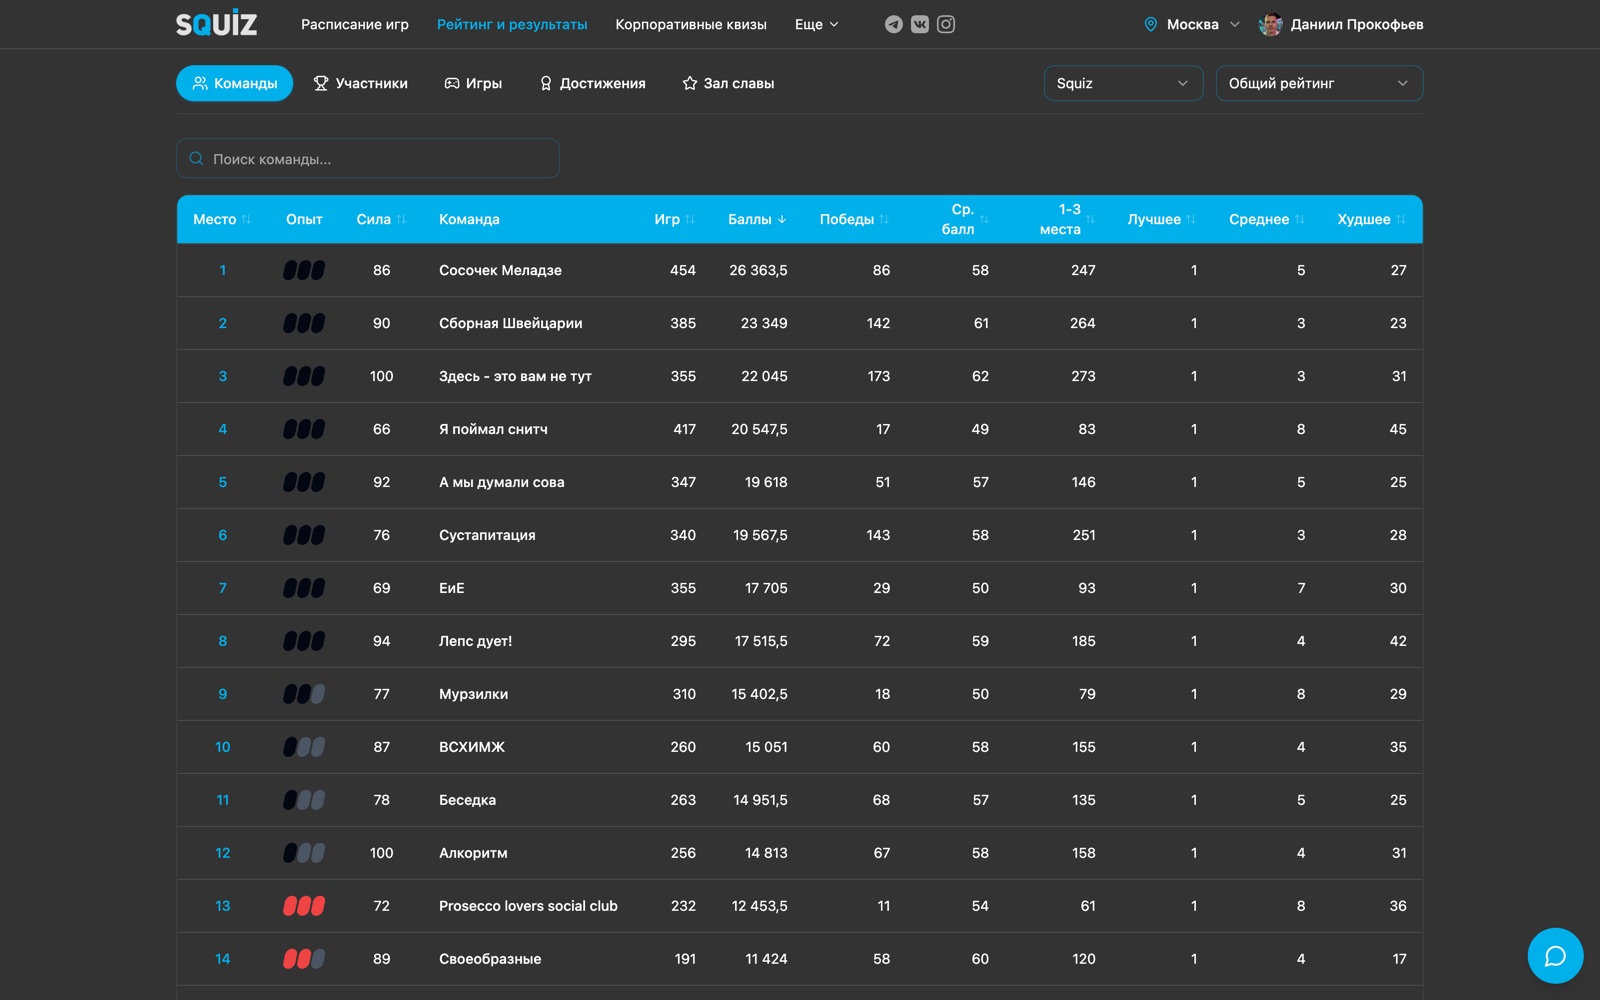Open team Сборная Швейцарии
Screen dimensions: 1600x1000
click(x=510, y=323)
